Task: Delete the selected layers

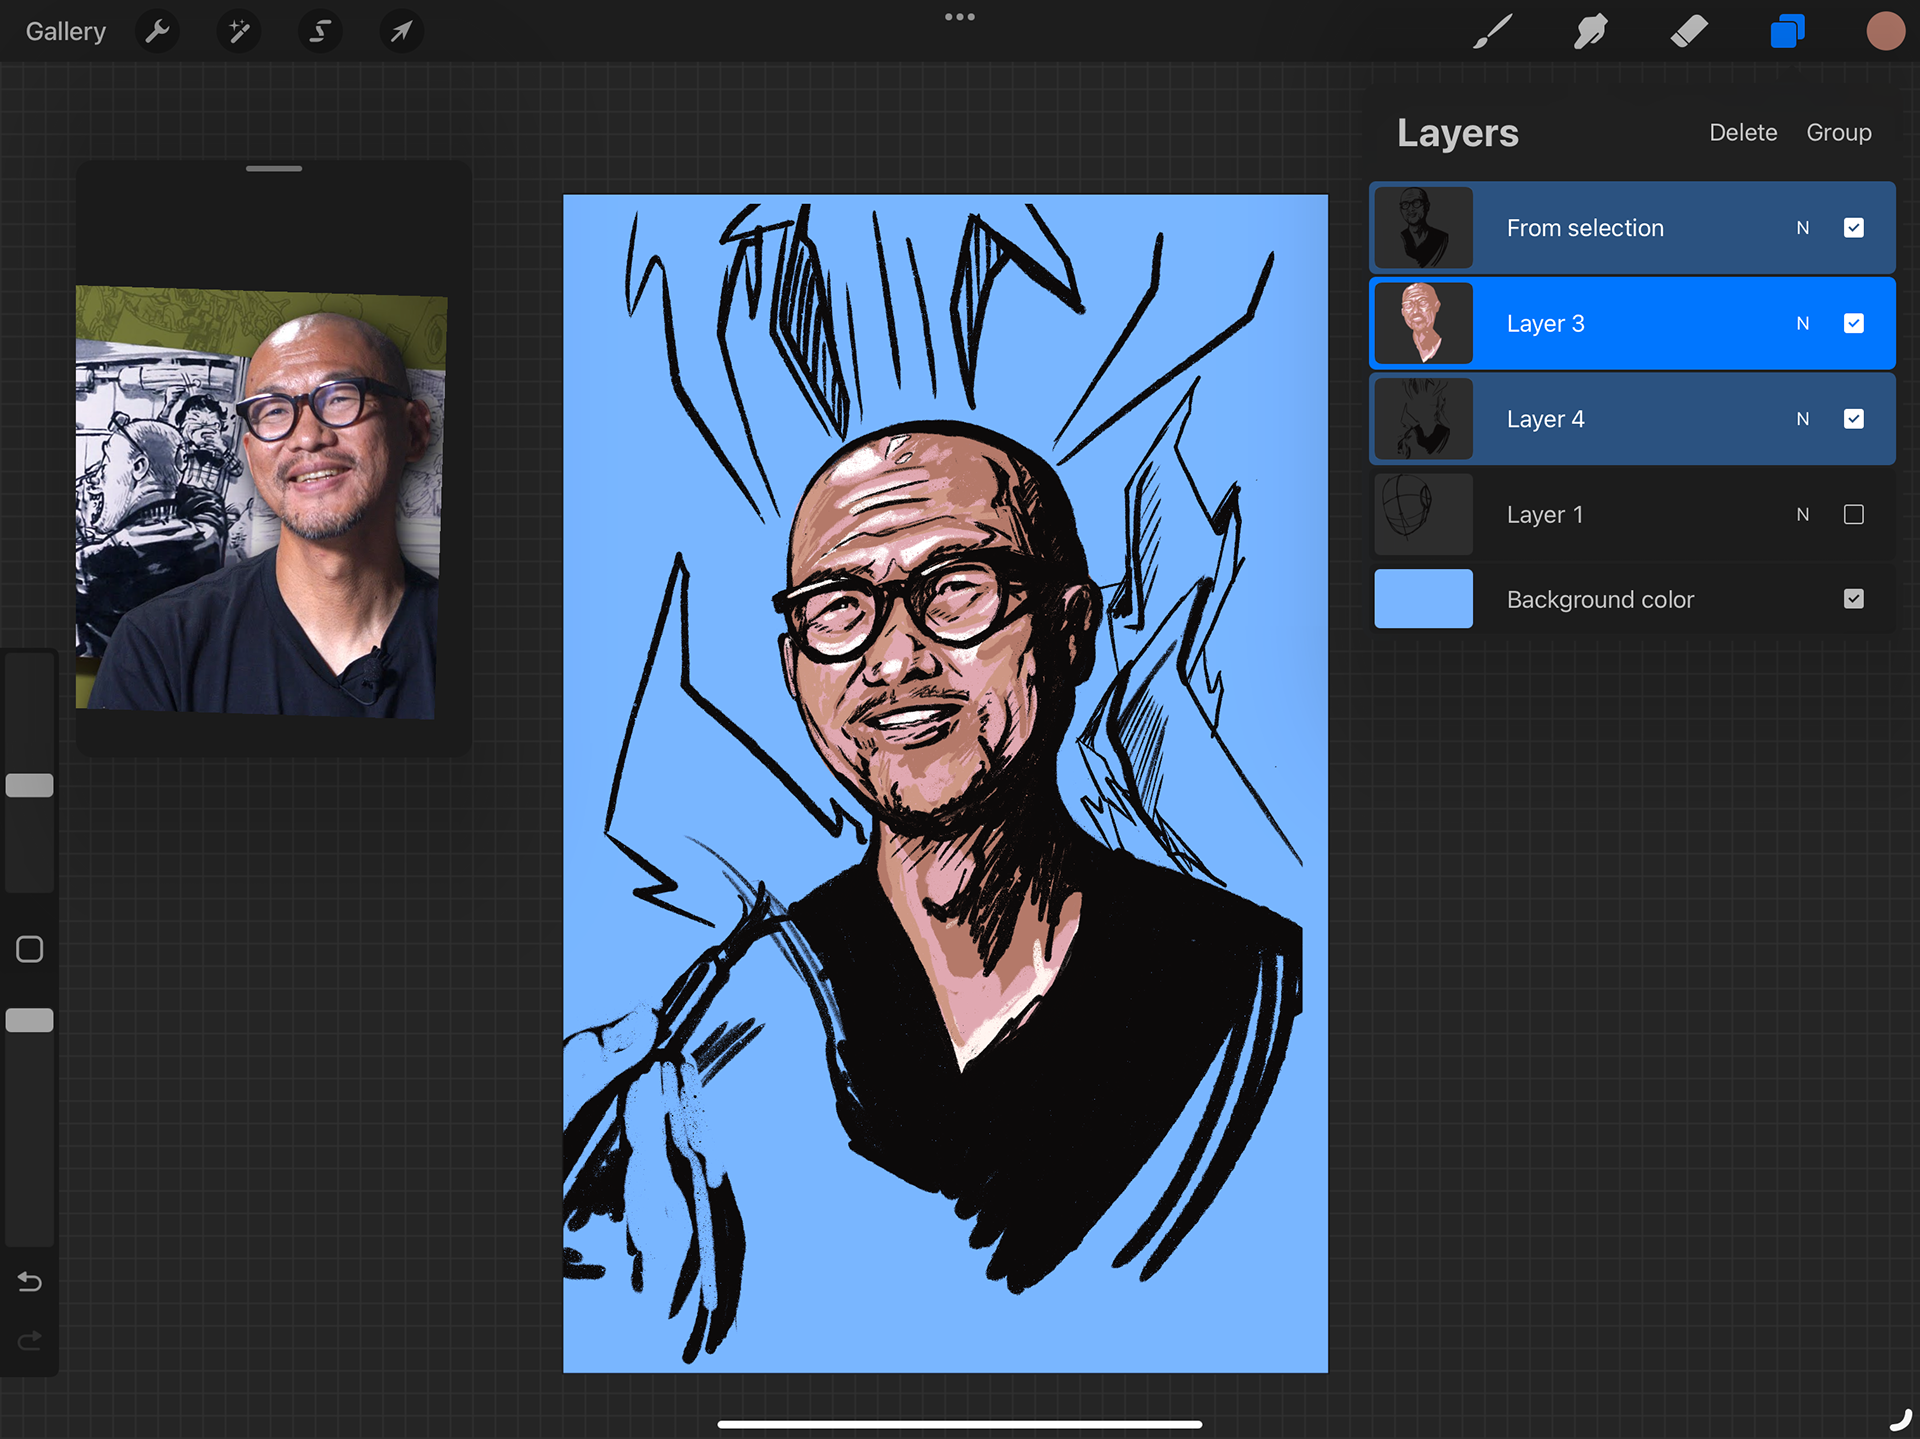Action: [x=1742, y=133]
